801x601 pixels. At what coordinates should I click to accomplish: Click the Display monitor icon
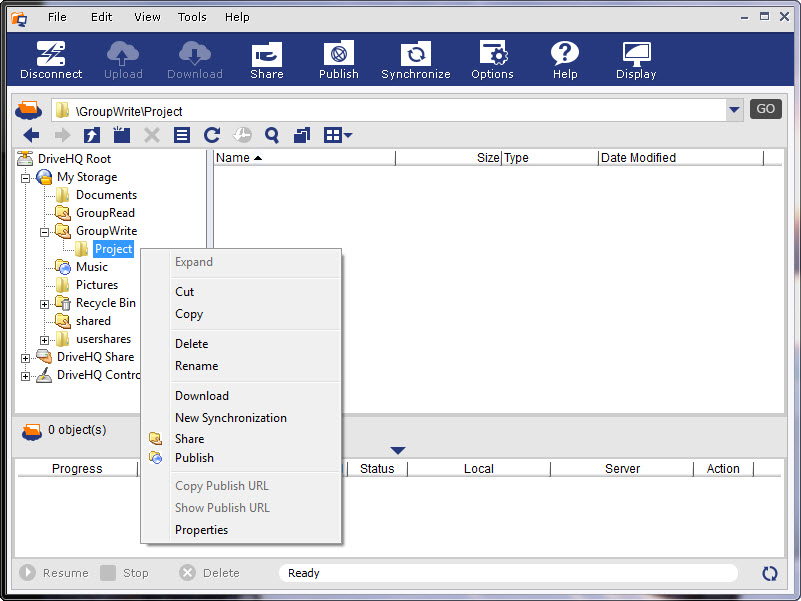coord(636,60)
